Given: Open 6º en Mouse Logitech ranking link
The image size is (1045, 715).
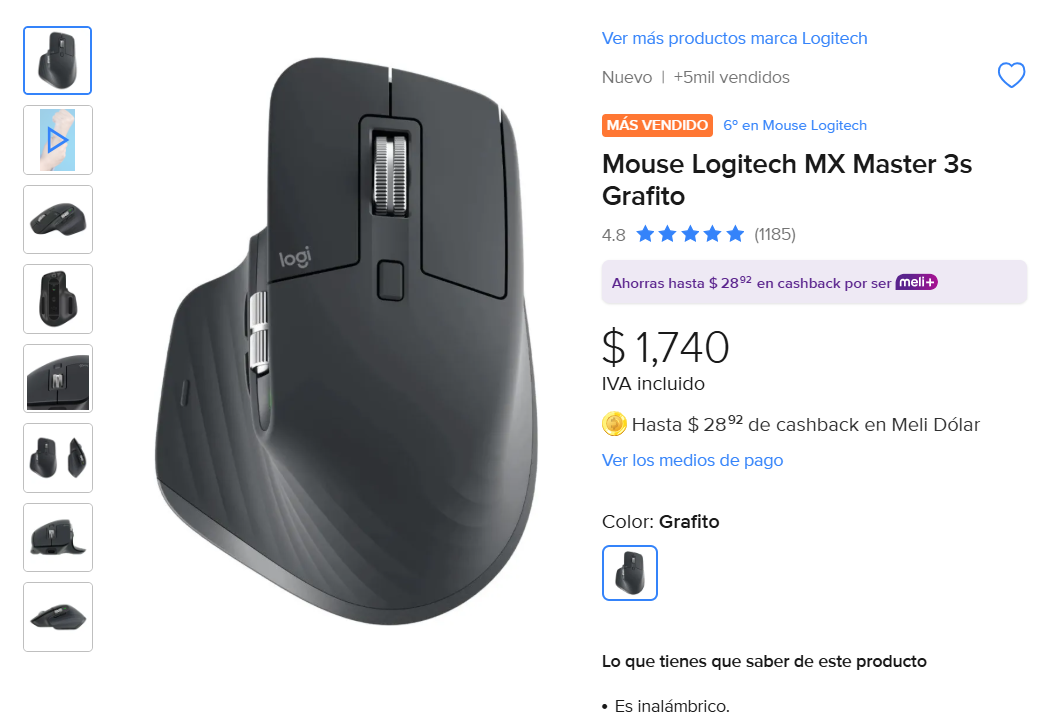Looking at the screenshot, I should pyautogui.click(x=795, y=125).
